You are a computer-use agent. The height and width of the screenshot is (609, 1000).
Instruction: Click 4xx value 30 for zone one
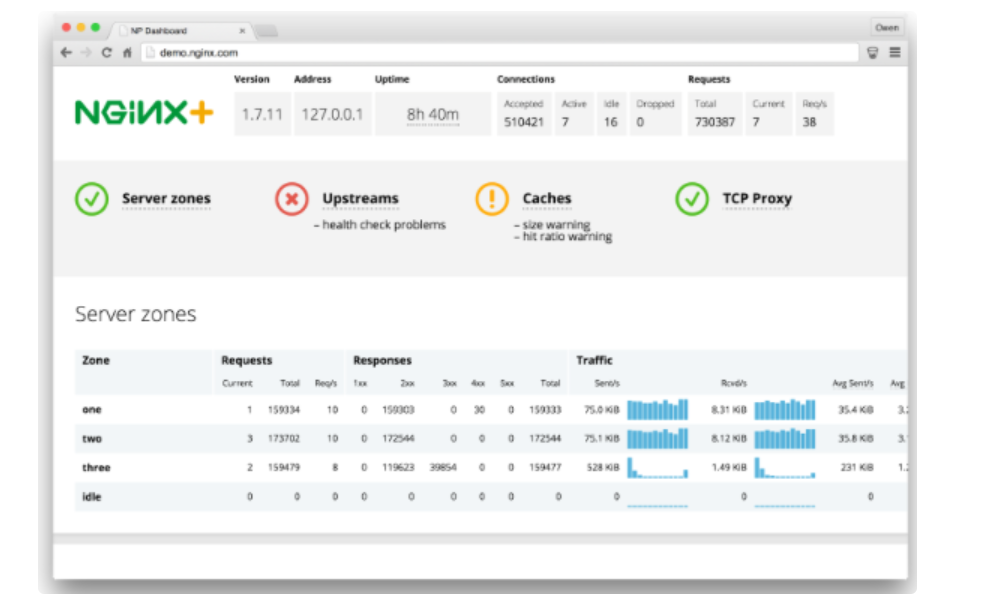tap(479, 409)
